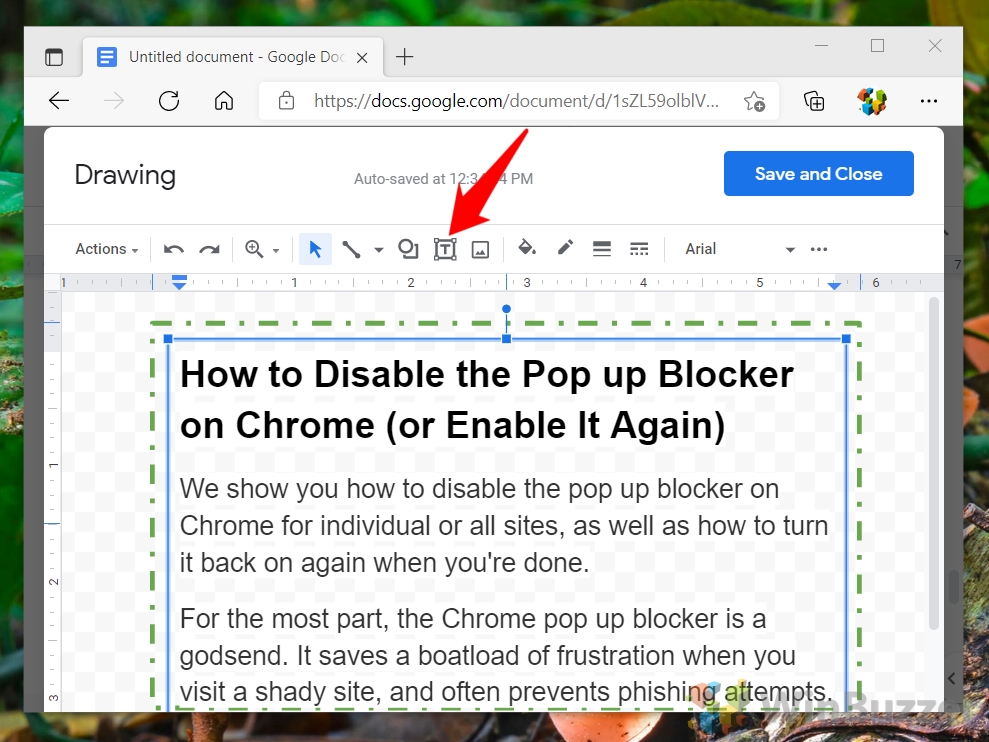989x742 pixels.
Task: Click the Undo arrow icon
Action: [173, 249]
